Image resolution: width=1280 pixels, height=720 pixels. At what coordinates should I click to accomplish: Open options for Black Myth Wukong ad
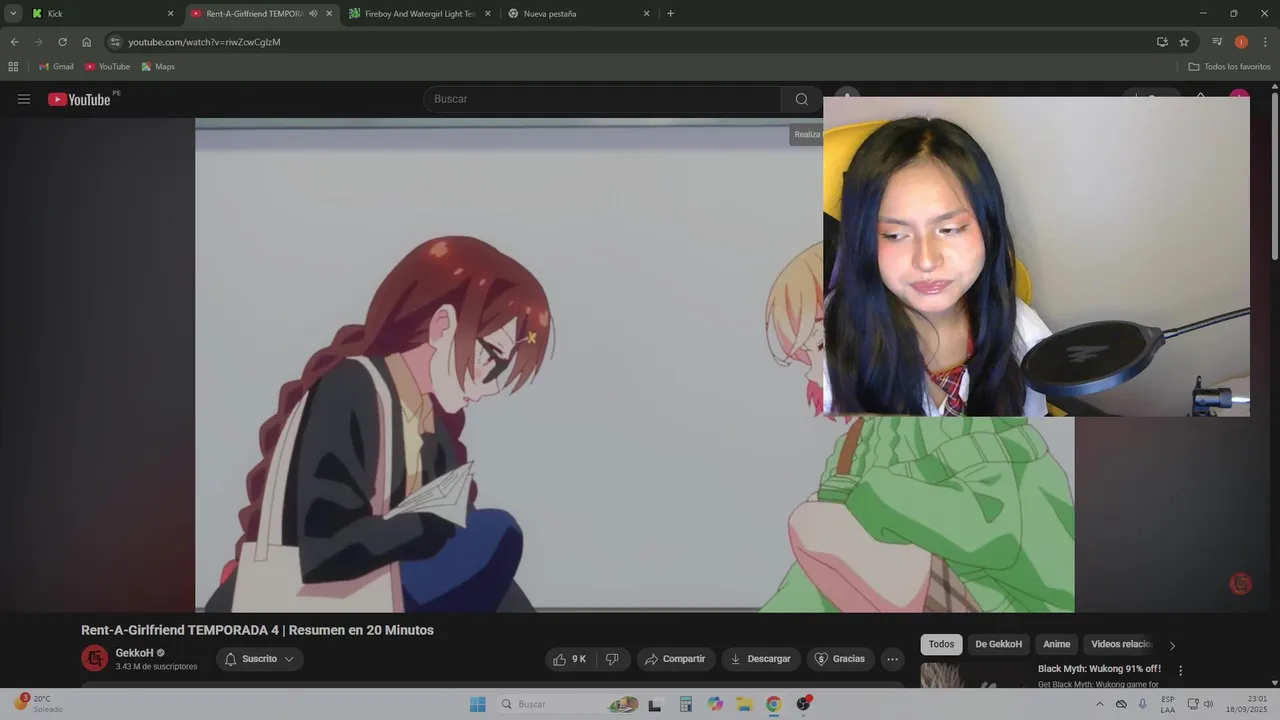(1180, 670)
